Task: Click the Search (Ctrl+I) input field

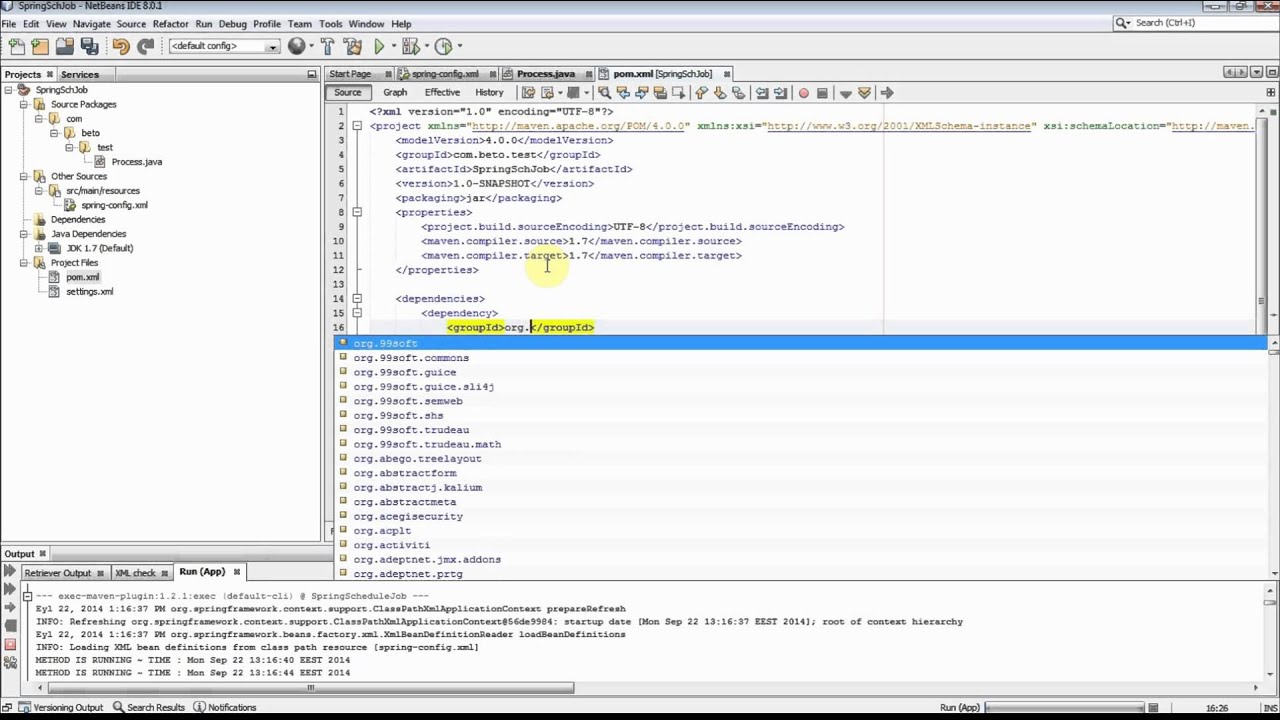Action: tap(1203, 22)
